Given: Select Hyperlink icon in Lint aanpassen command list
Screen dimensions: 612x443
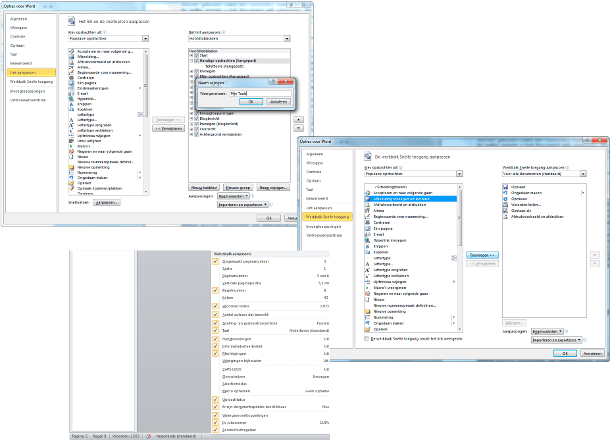Looking at the screenshot, I should coord(71,99).
